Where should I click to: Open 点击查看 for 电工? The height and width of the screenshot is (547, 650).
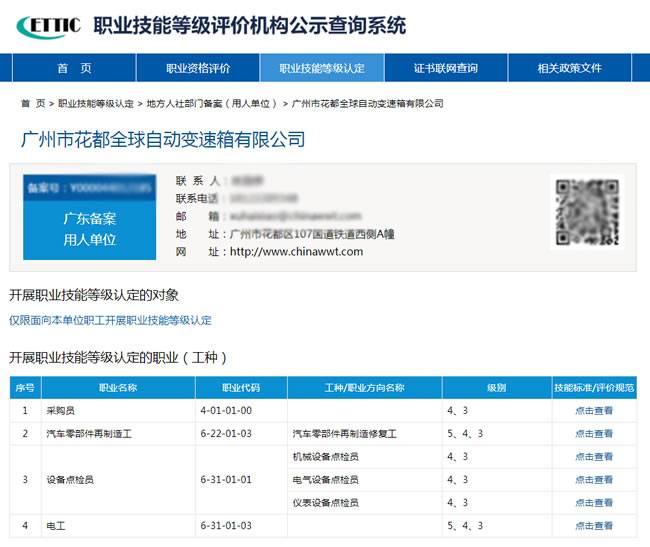[593, 525]
